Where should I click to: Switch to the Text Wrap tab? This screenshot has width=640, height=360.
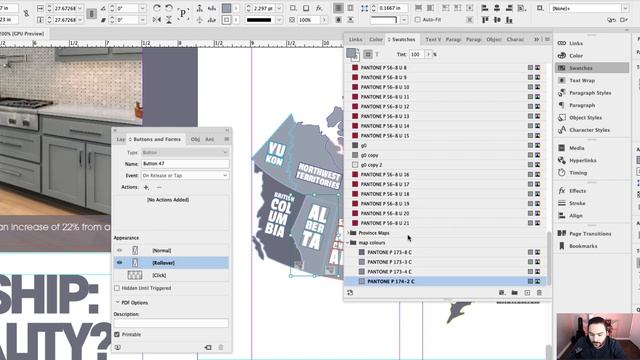coord(433,39)
